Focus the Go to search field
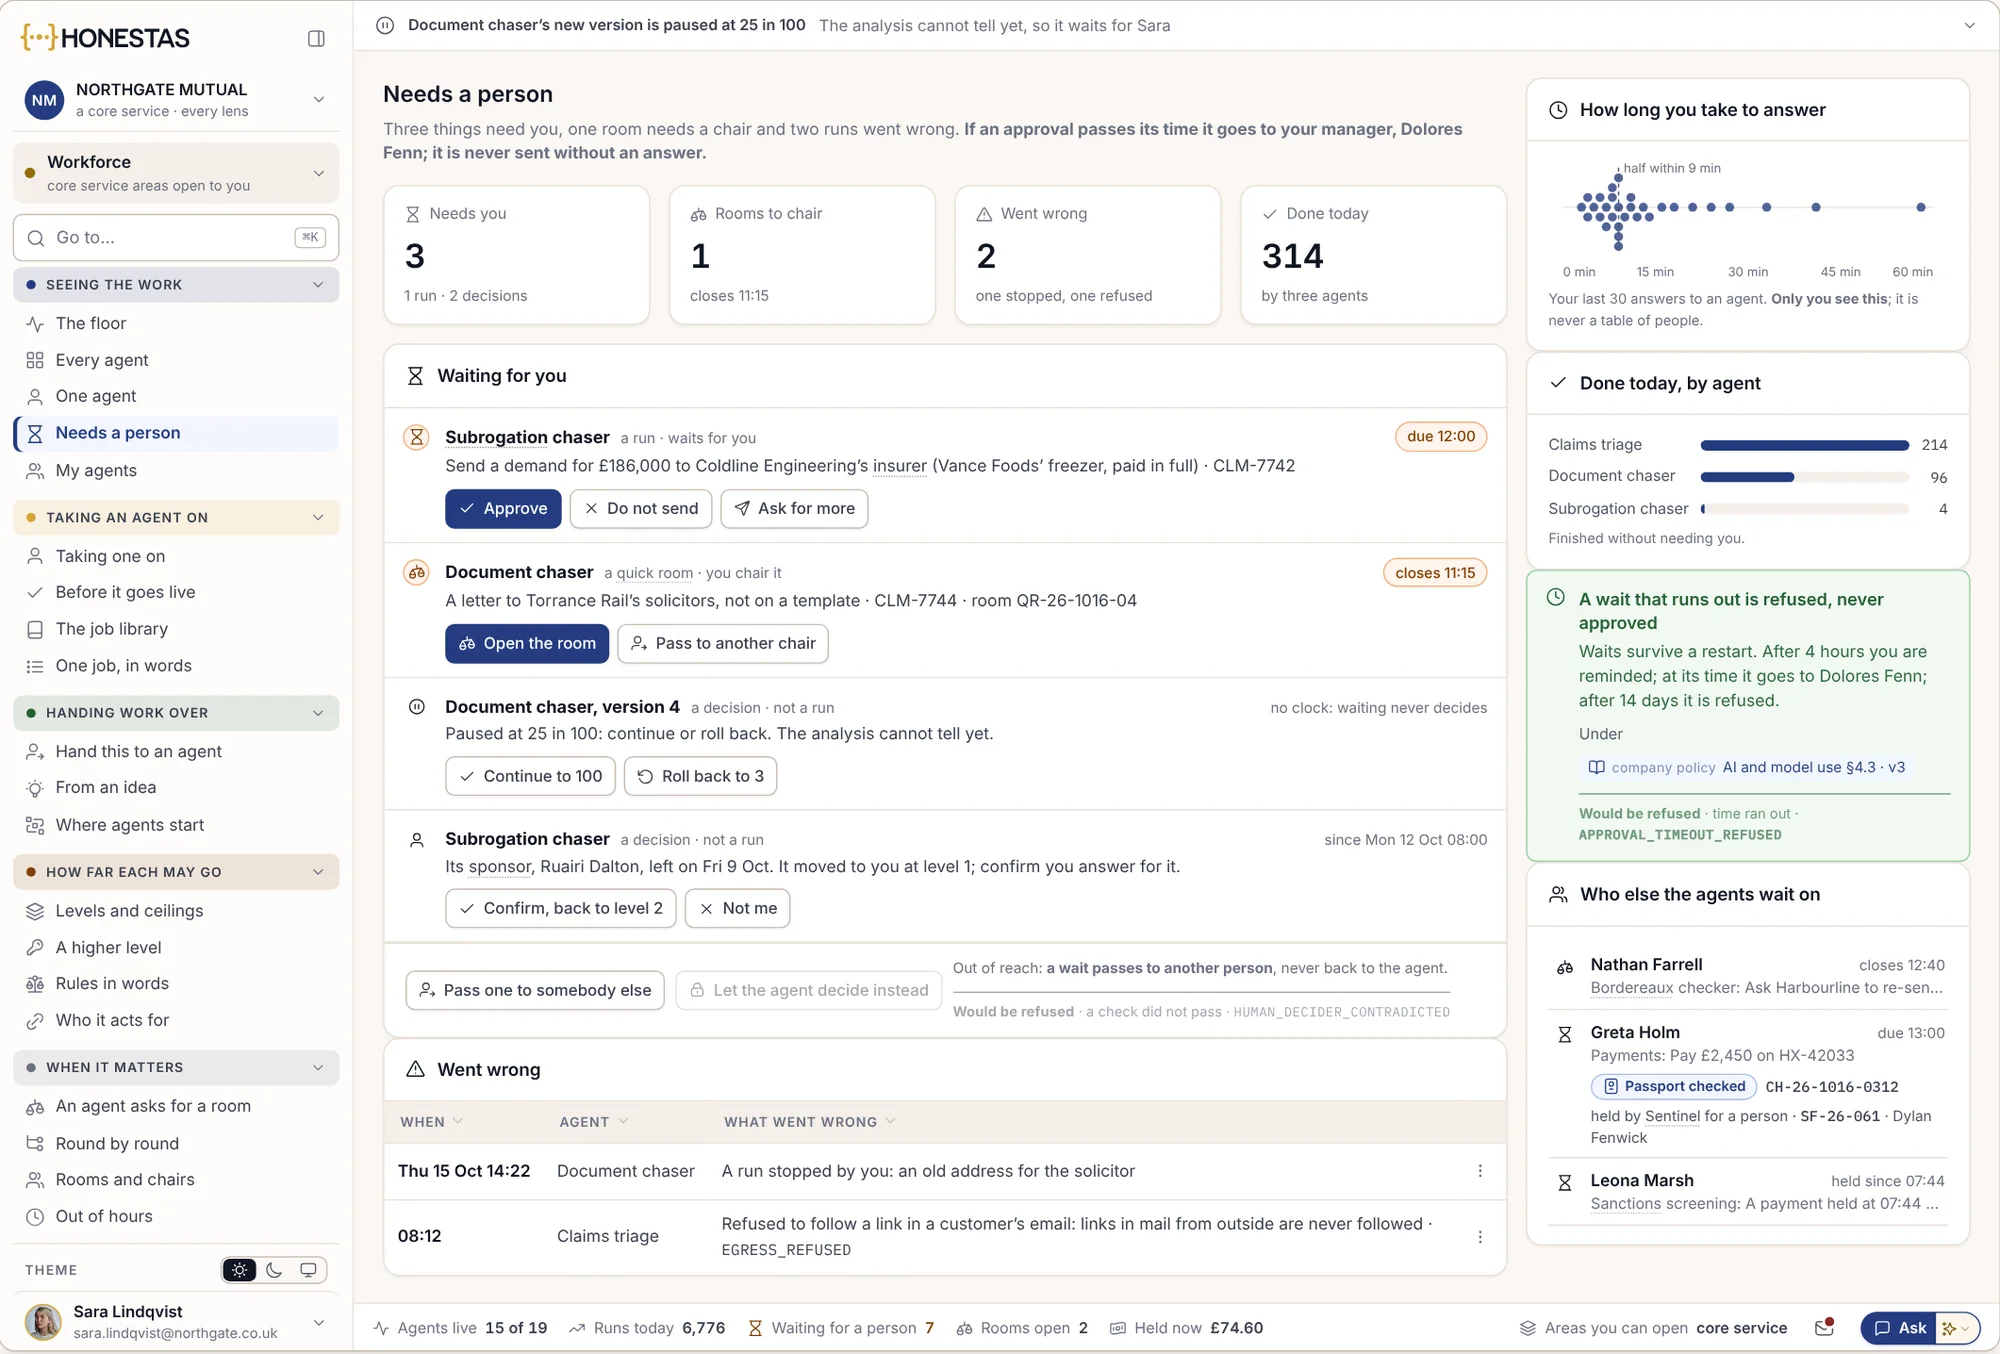Viewport: 2000px width, 1354px height. pyautogui.click(x=176, y=238)
